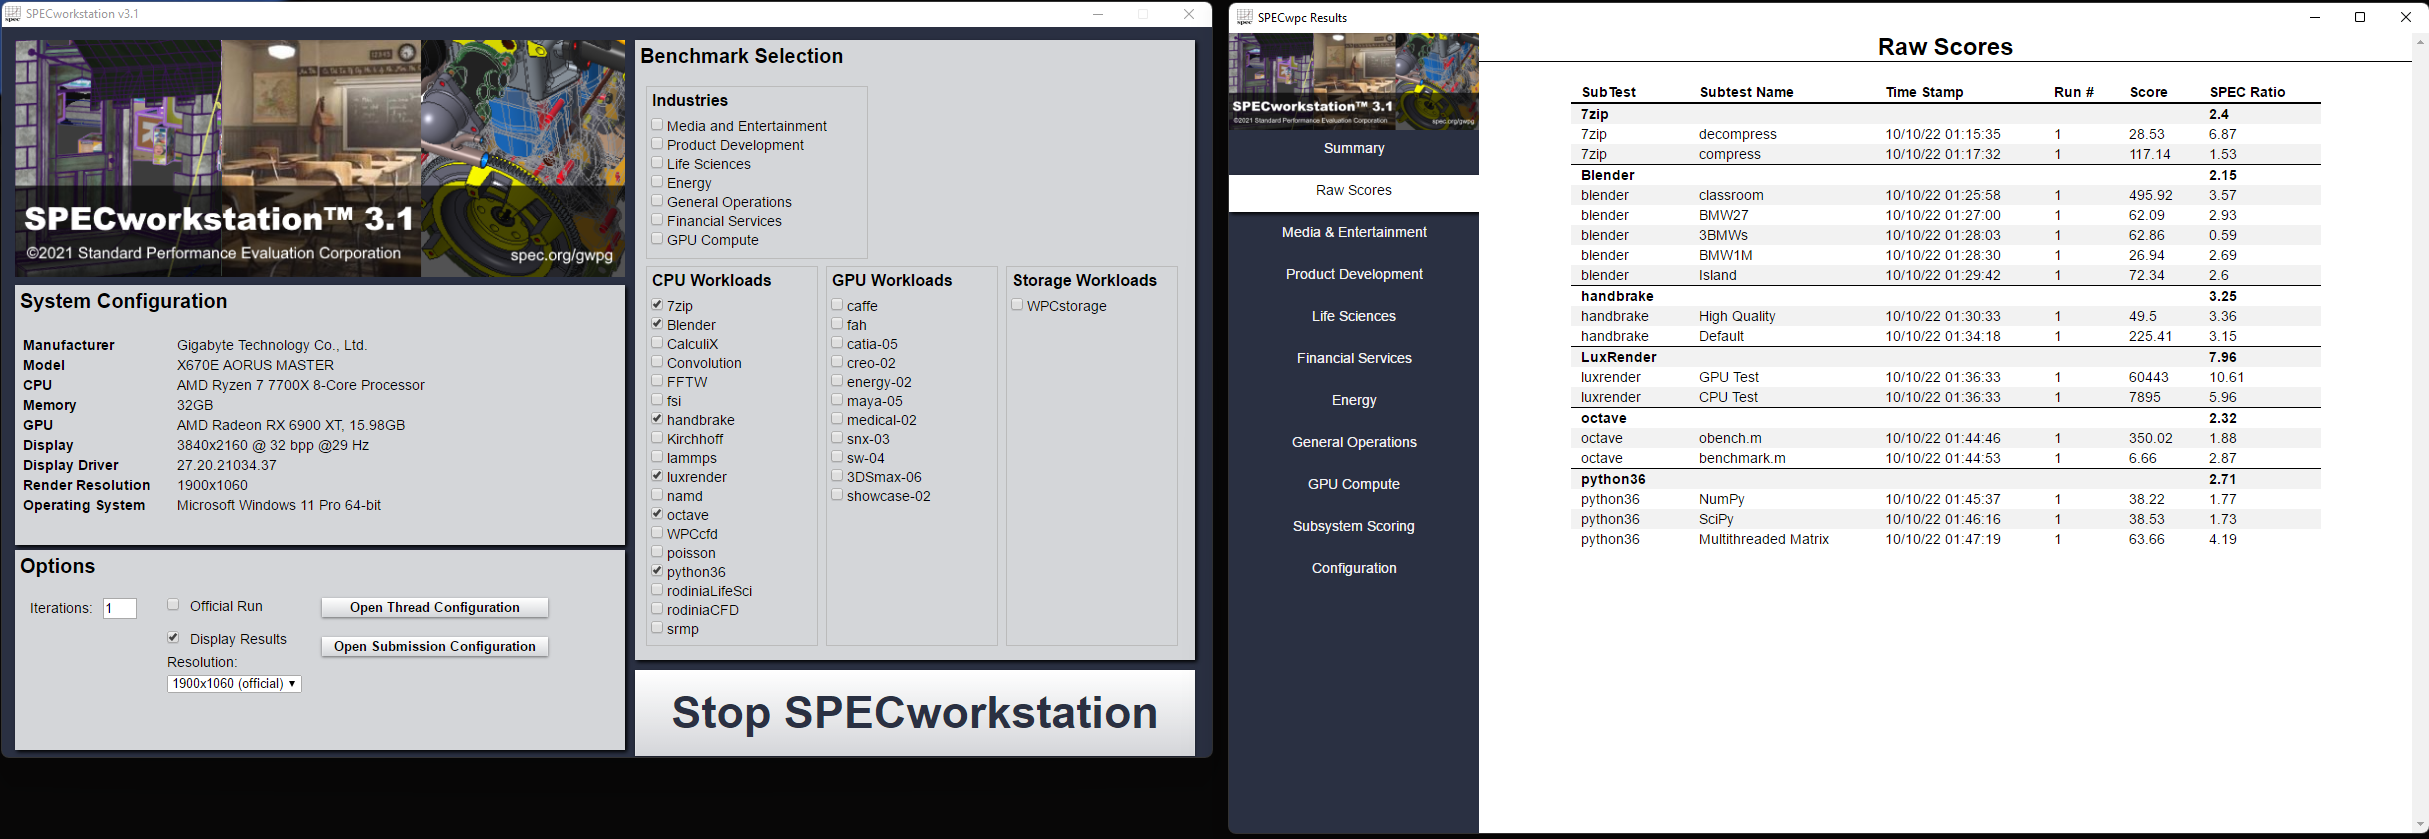Click the handbrake High Quality row name
This screenshot has width=2429, height=839.
[1736, 316]
